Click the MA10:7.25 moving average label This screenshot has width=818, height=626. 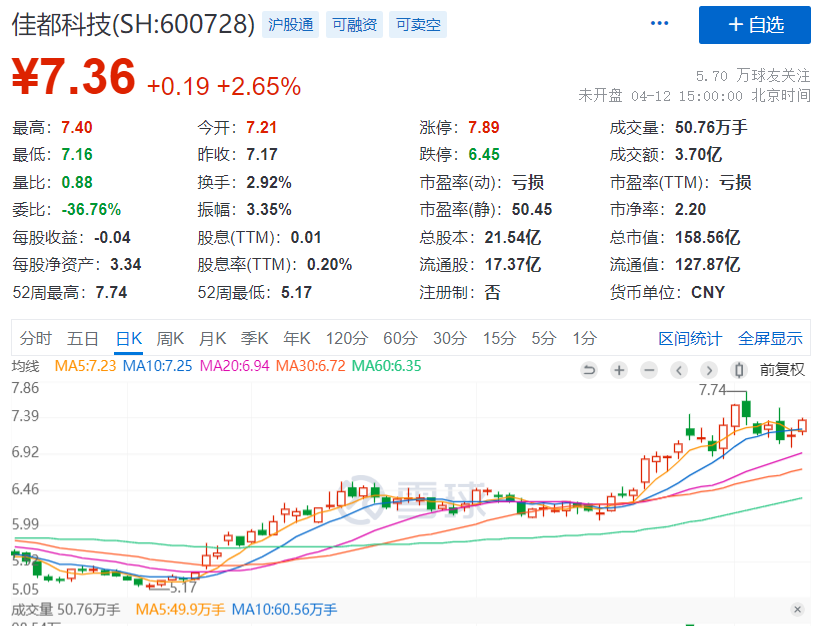click(158, 366)
